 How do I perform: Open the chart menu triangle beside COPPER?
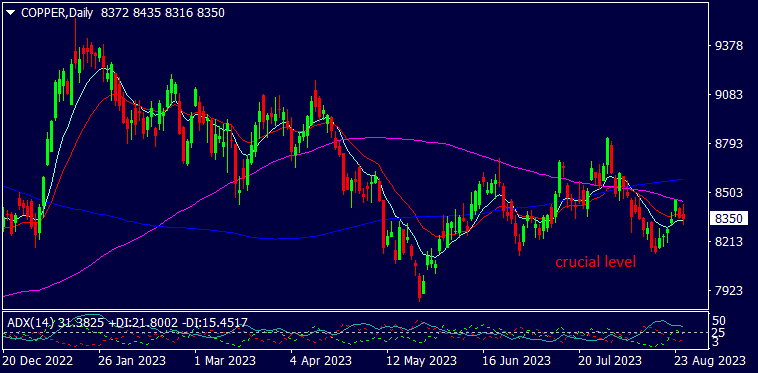12,14
